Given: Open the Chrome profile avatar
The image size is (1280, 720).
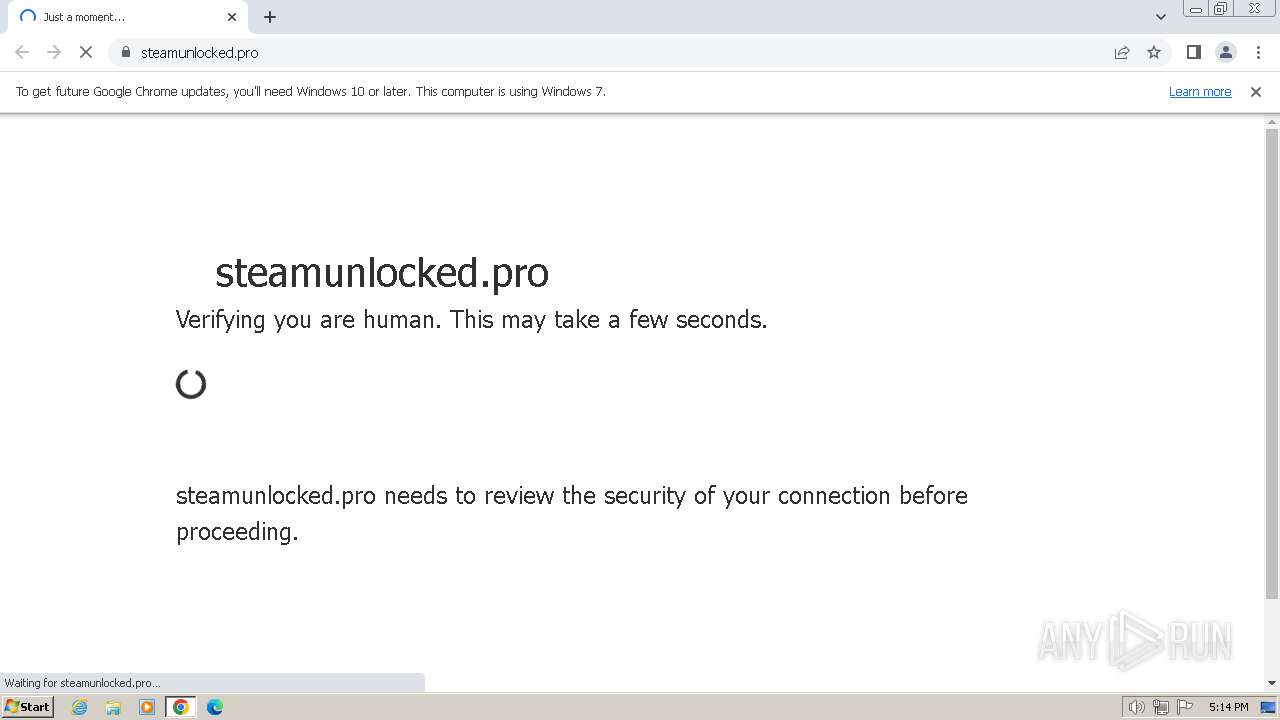Looking at the screenshot, I should tap(1226, 52).
